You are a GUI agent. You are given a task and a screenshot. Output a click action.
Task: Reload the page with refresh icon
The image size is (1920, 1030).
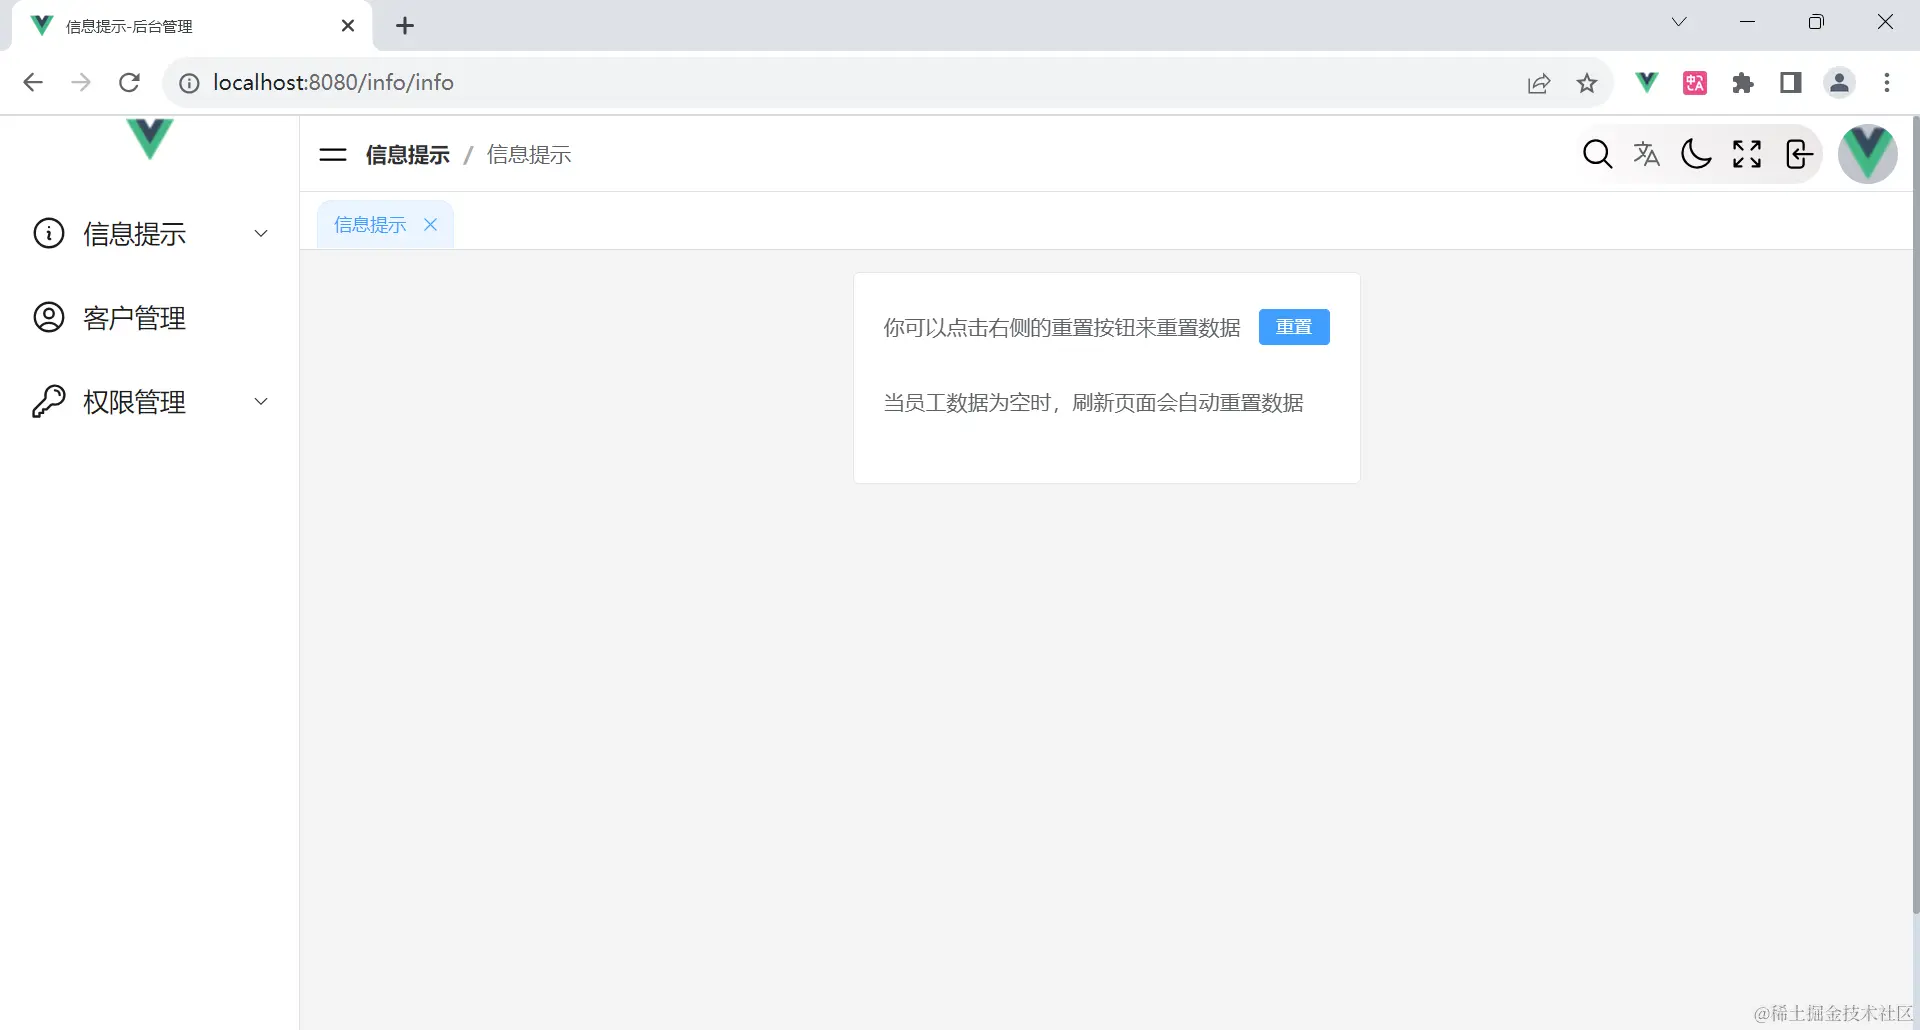pos(129,83)
